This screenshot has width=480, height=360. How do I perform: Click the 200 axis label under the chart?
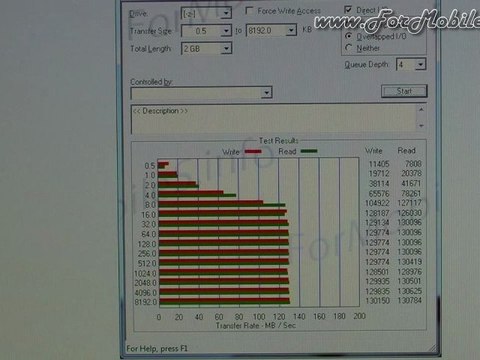(359, 316)
